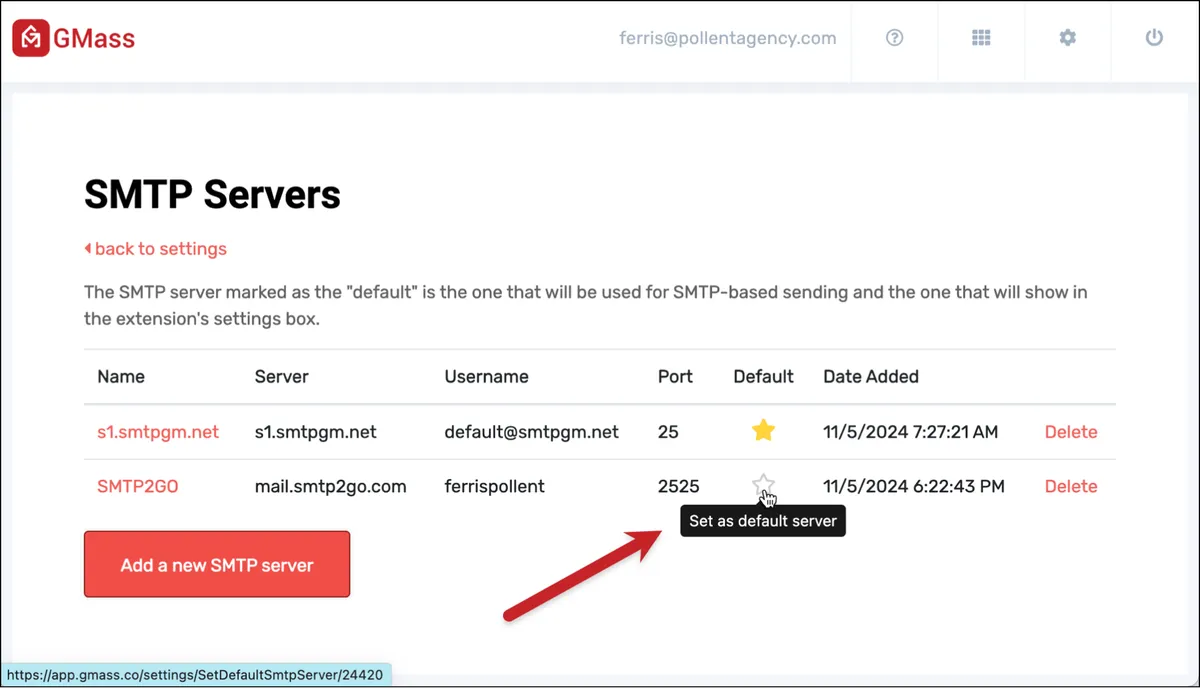Click the Username column header

487,377
